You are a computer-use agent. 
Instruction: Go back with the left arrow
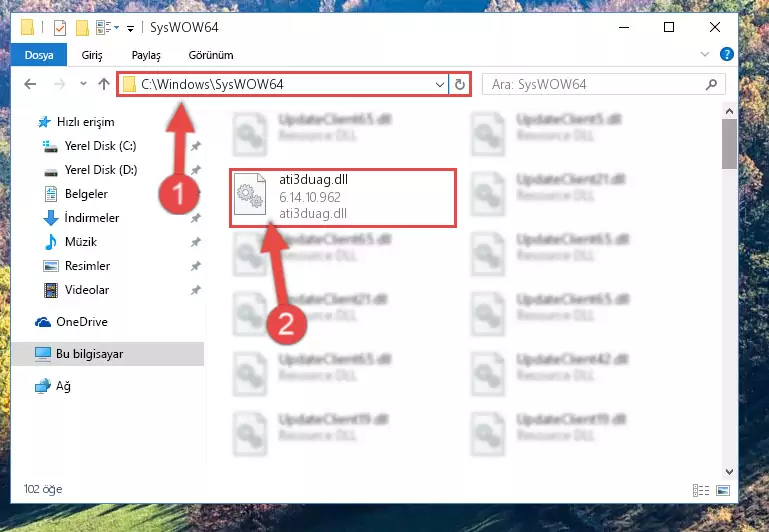click(x=30, y=84)
